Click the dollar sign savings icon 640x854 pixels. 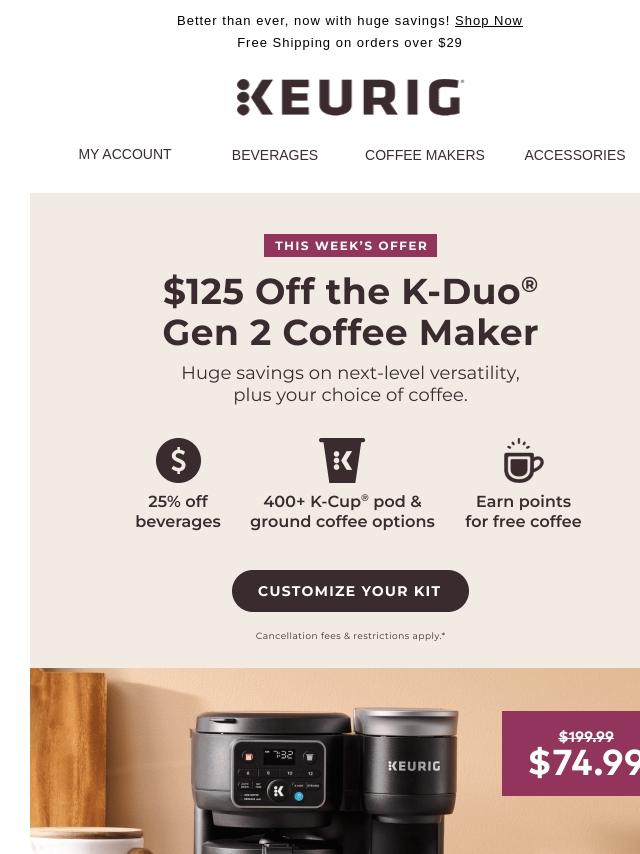pyautogui.click(x=178, y=460)
